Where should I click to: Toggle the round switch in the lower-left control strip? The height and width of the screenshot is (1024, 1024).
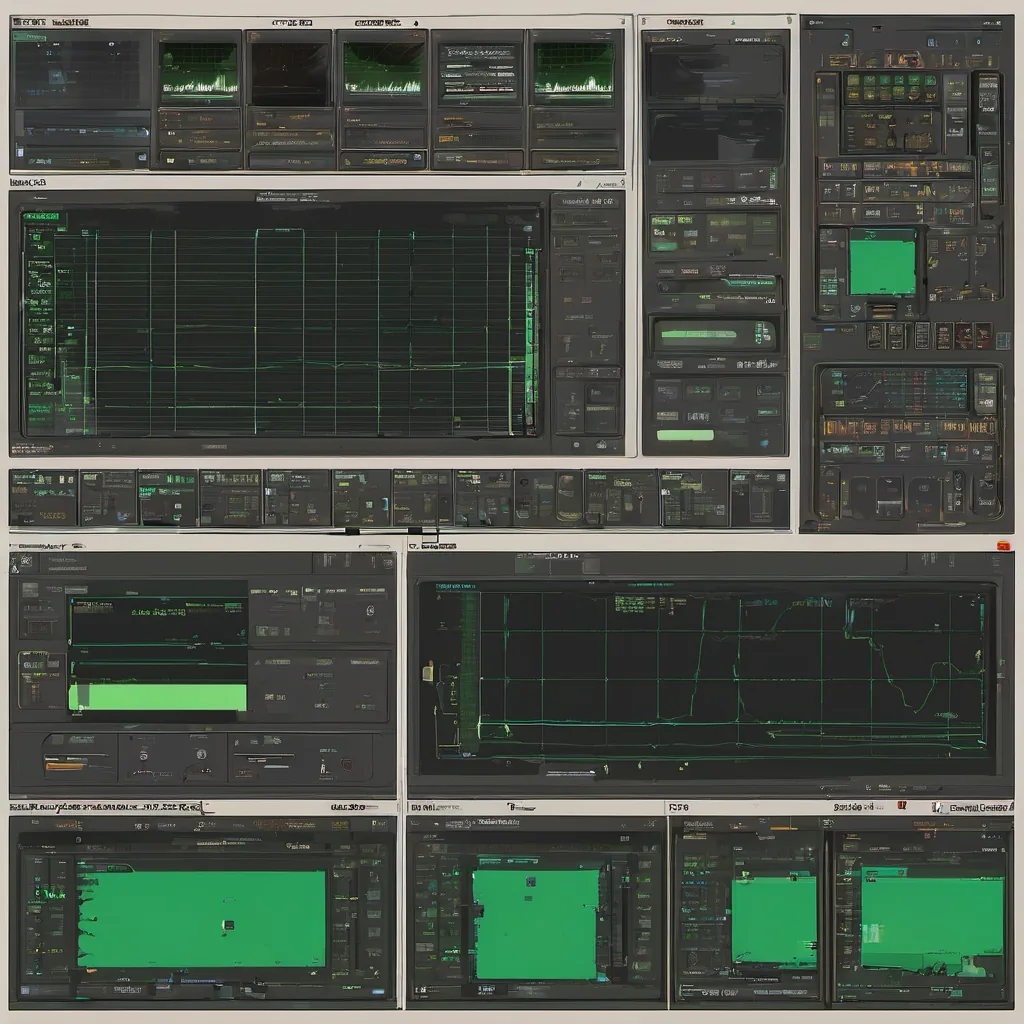pos(203,754)
